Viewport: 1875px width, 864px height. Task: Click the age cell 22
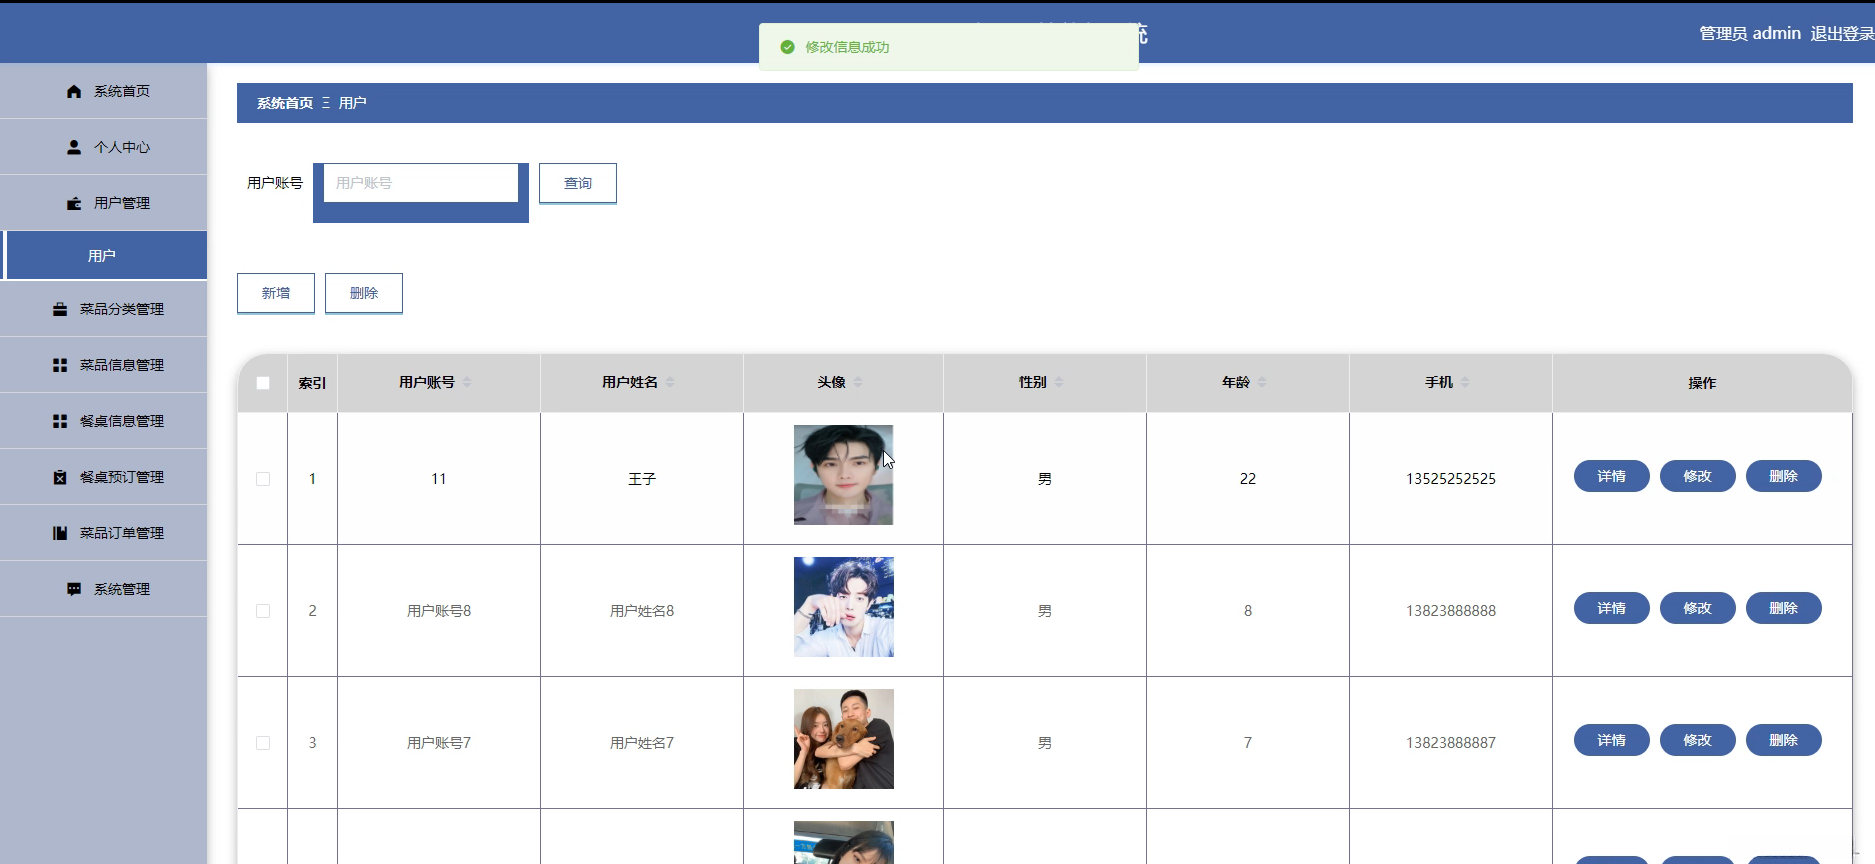click(x=1248, y=479)
